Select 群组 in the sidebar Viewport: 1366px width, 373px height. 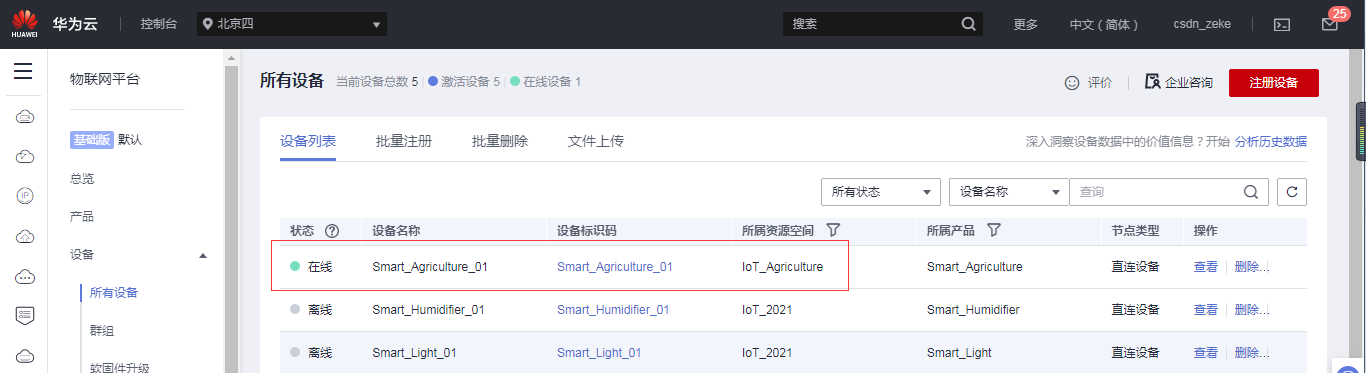point(102,330)
